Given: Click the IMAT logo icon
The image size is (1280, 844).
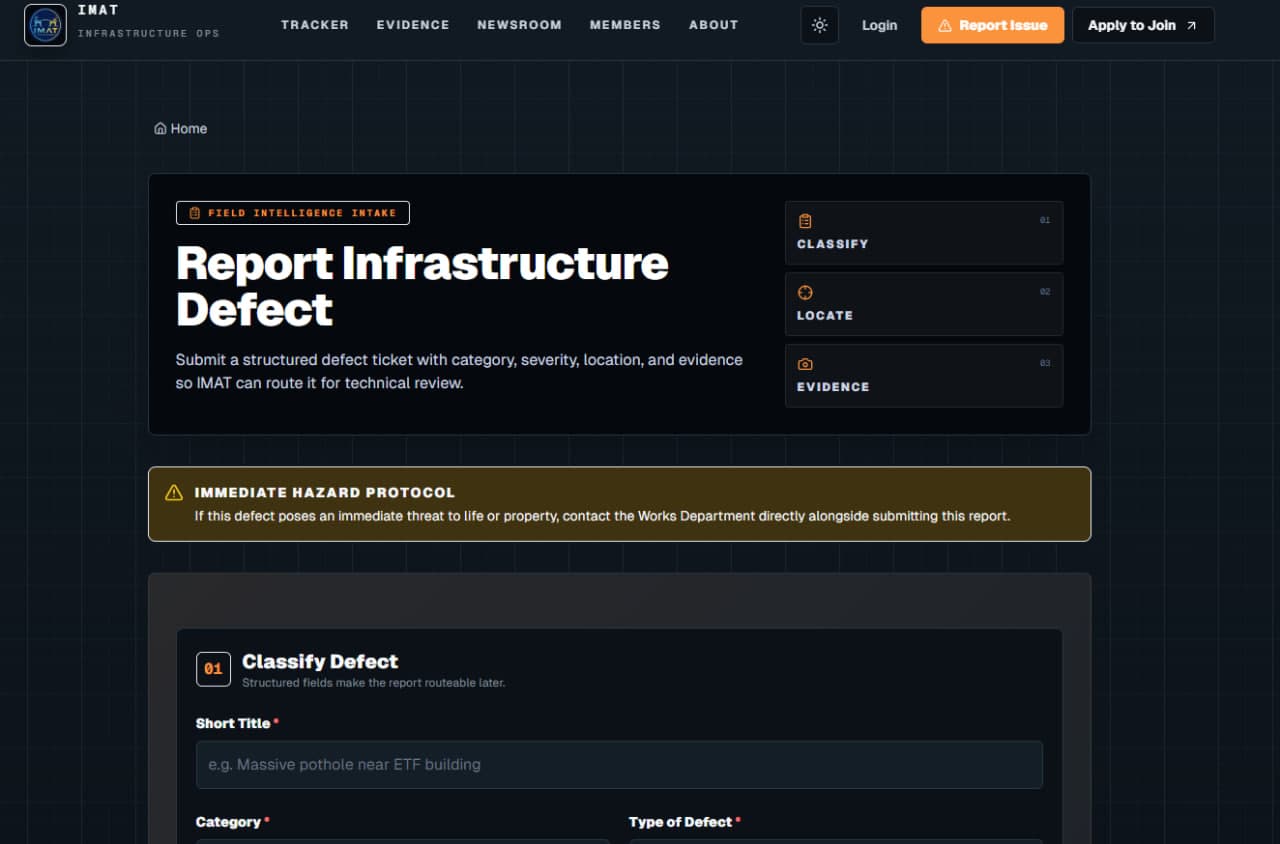Looking at the screenshot, I should 45,25.
